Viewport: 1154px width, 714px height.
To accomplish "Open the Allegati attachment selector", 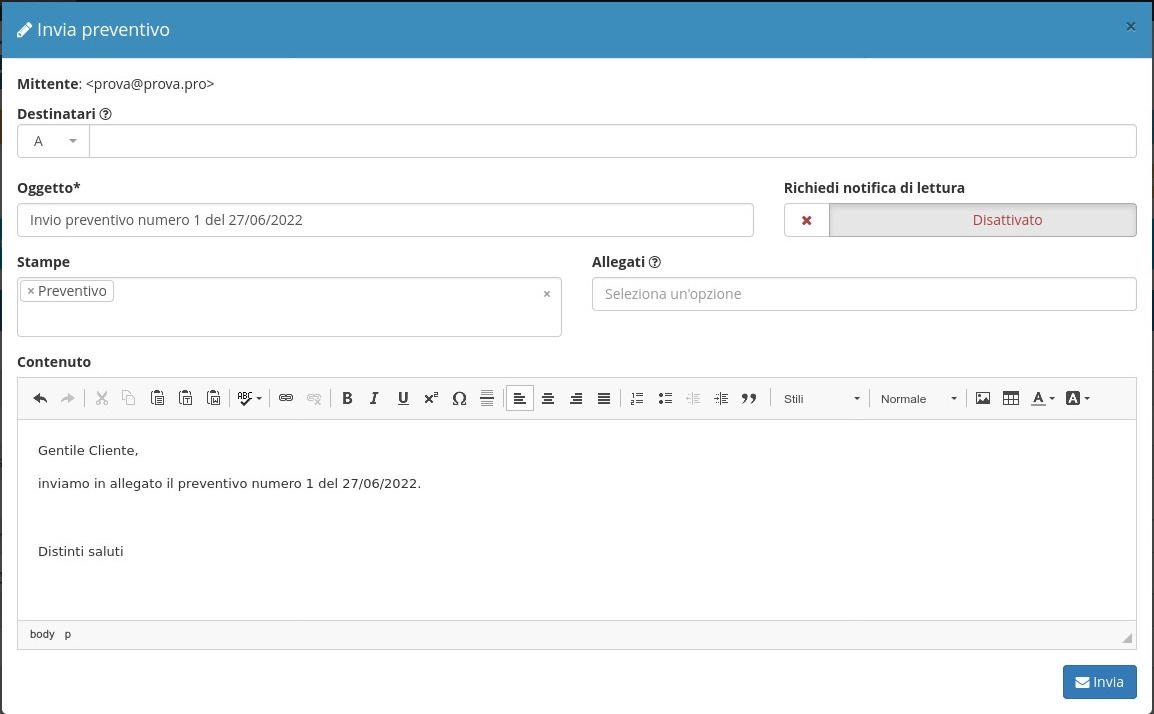I will [863, 294].
